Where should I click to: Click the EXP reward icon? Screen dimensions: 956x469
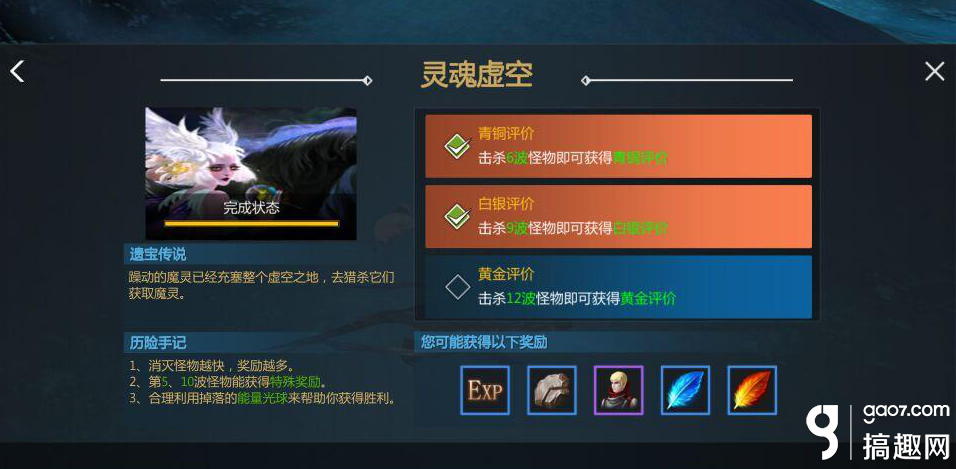point(485,390)
